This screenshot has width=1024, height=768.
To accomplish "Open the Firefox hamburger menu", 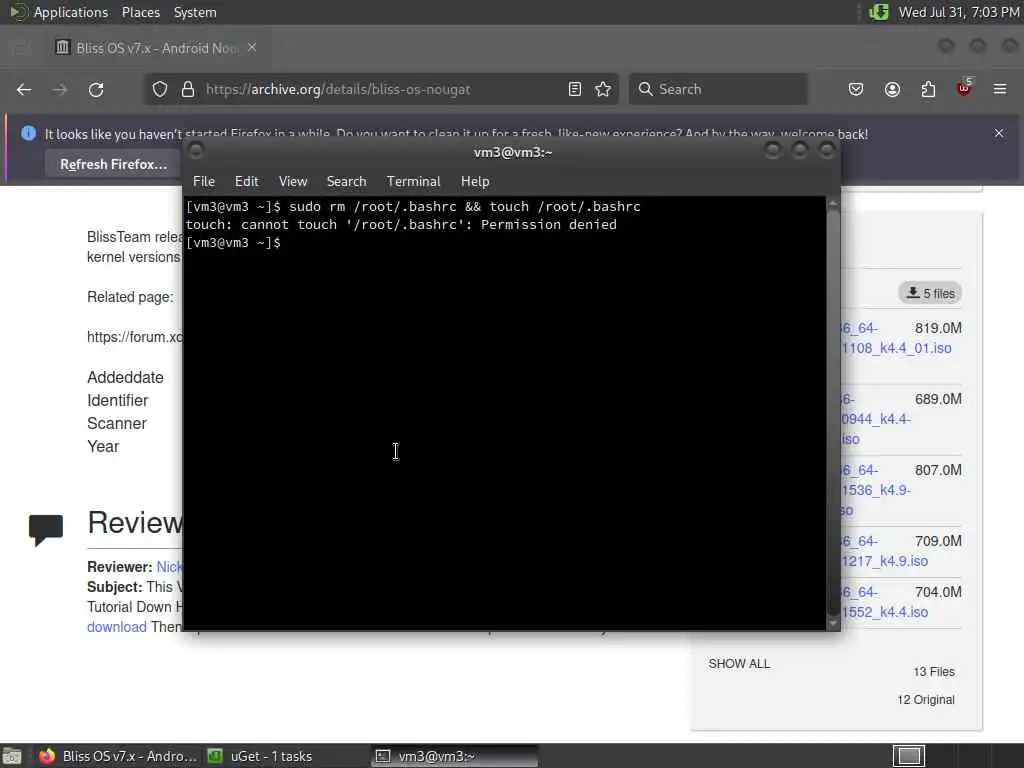I will [1000, 89].
